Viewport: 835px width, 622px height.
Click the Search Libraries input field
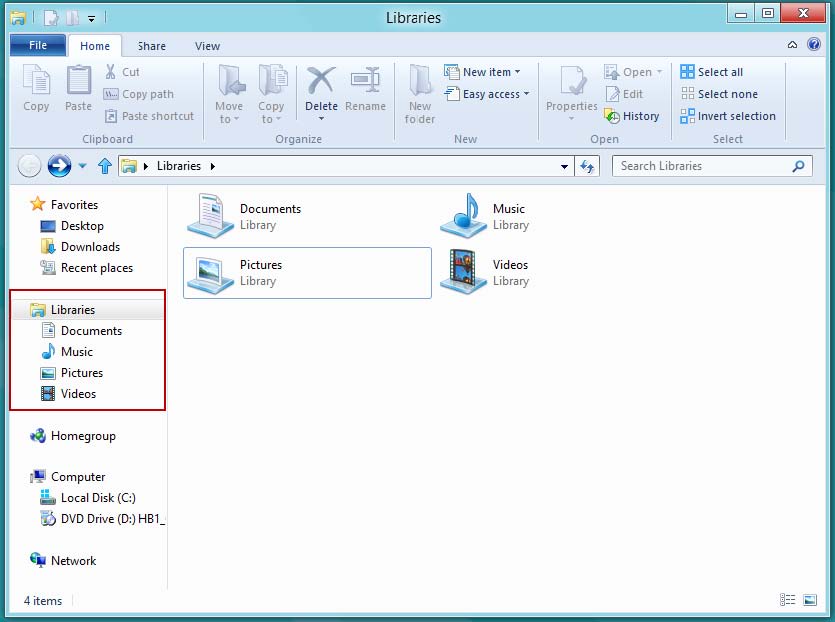(x=700, y=166)
